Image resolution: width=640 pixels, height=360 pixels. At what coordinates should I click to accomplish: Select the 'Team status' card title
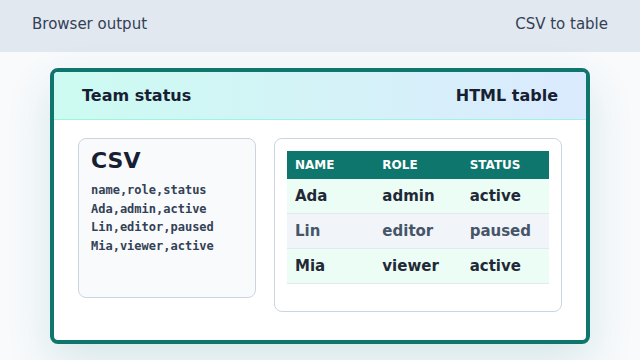point(136,96)
